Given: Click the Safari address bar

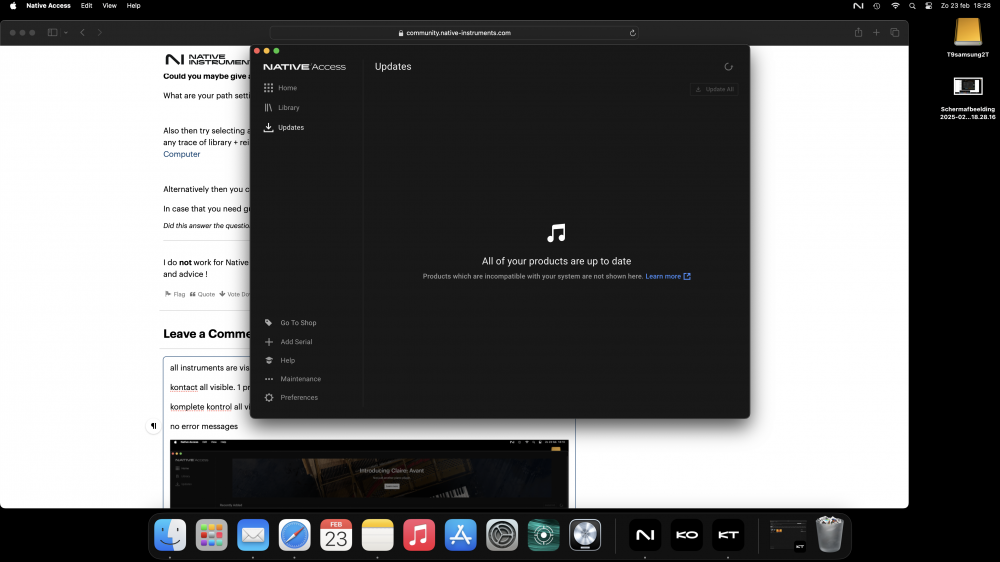Looking at the screenshot, I should point(454,33).
